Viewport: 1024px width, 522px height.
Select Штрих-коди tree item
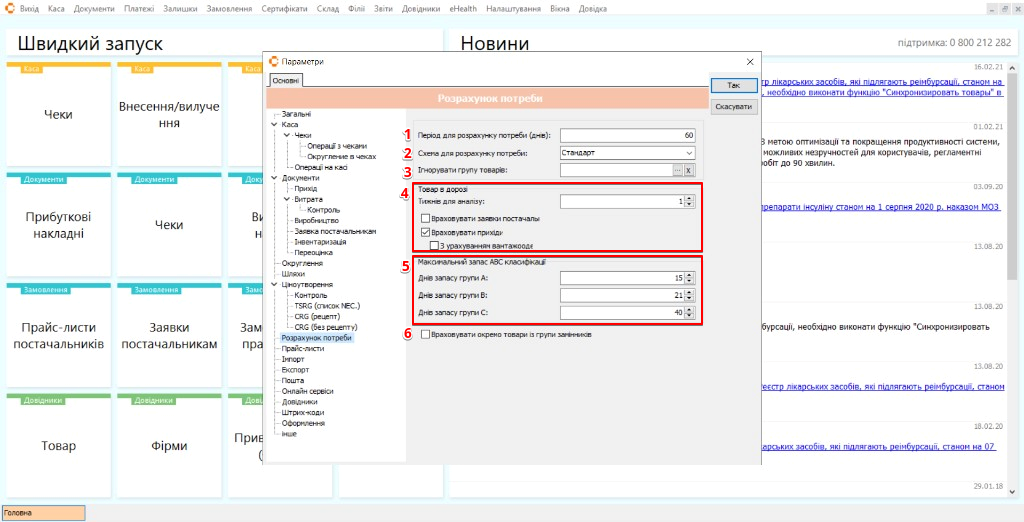302,412
